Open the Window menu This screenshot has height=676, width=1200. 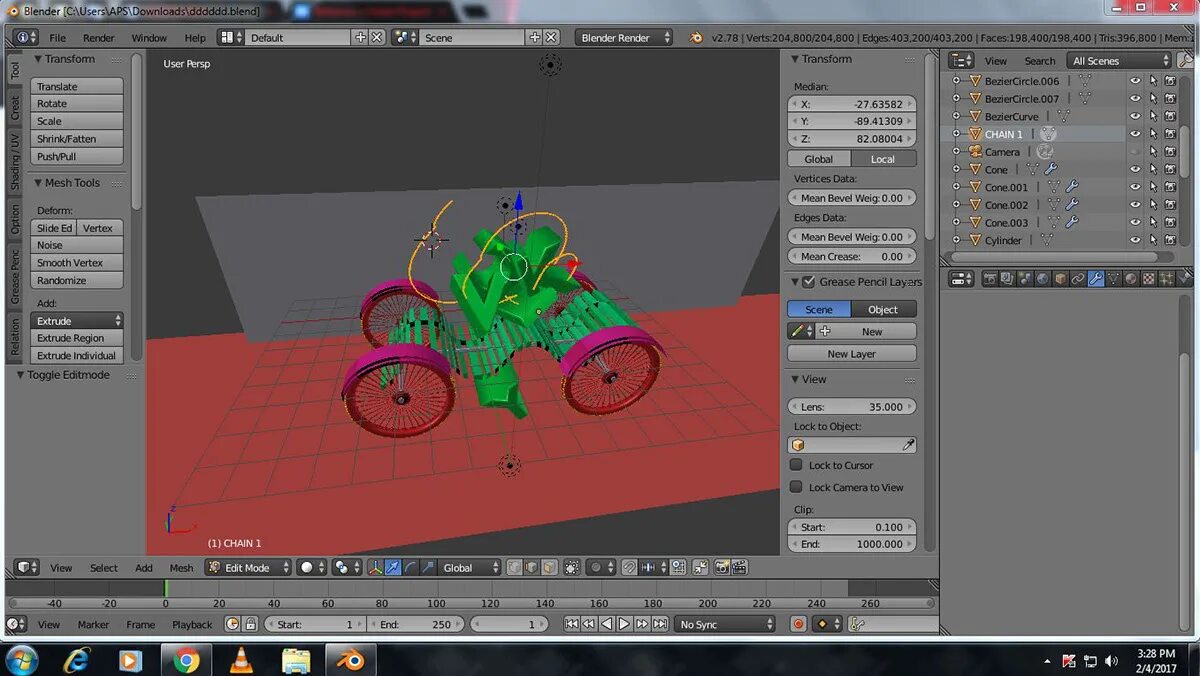149,38
